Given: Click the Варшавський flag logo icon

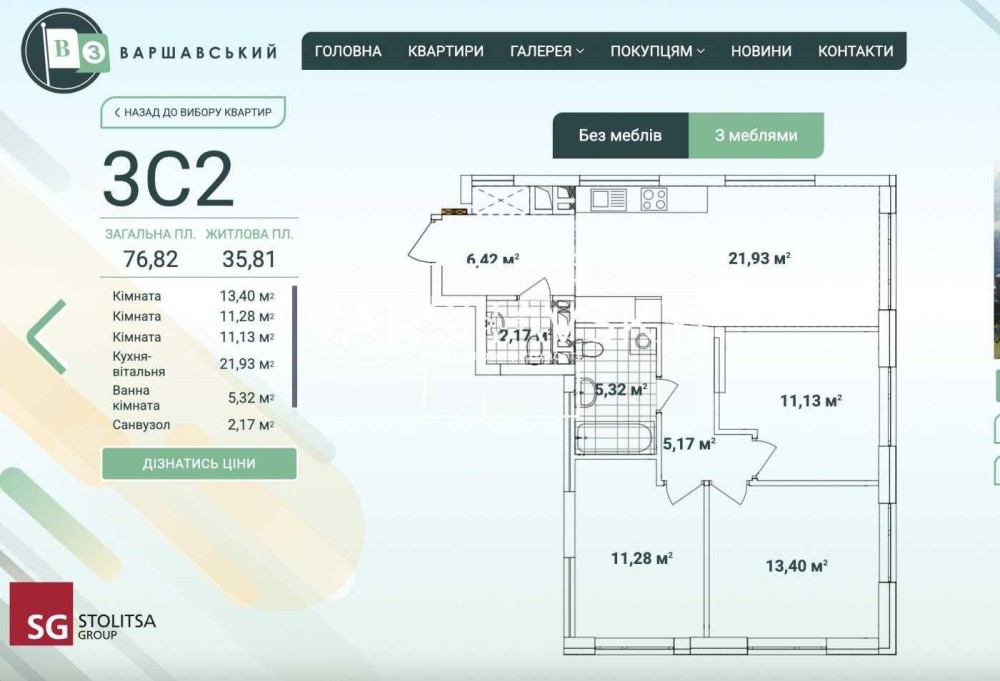Looking at the screenshot, I should [x=62, y=50].
